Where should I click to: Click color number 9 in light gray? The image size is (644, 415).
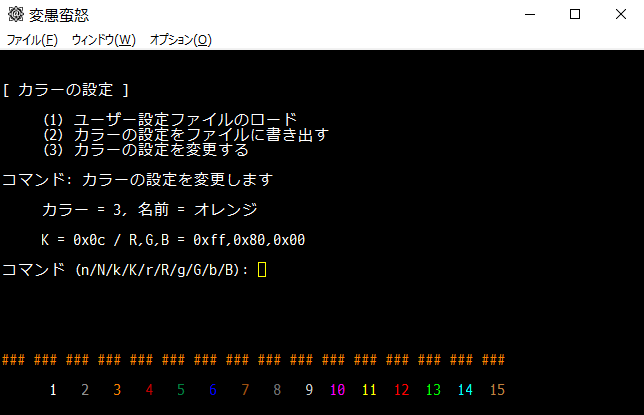[x=309, y=390]
